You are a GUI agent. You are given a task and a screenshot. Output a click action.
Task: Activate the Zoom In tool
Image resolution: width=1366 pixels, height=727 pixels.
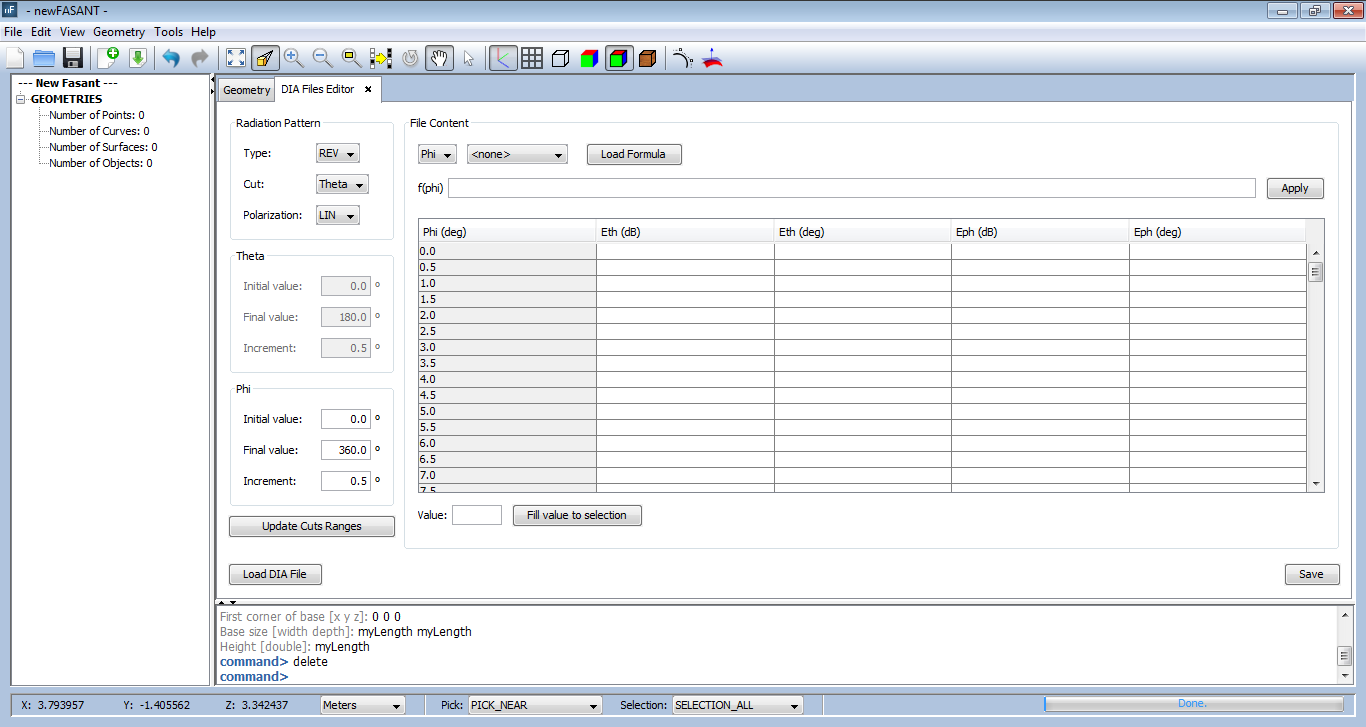click(x=293, y=58)
